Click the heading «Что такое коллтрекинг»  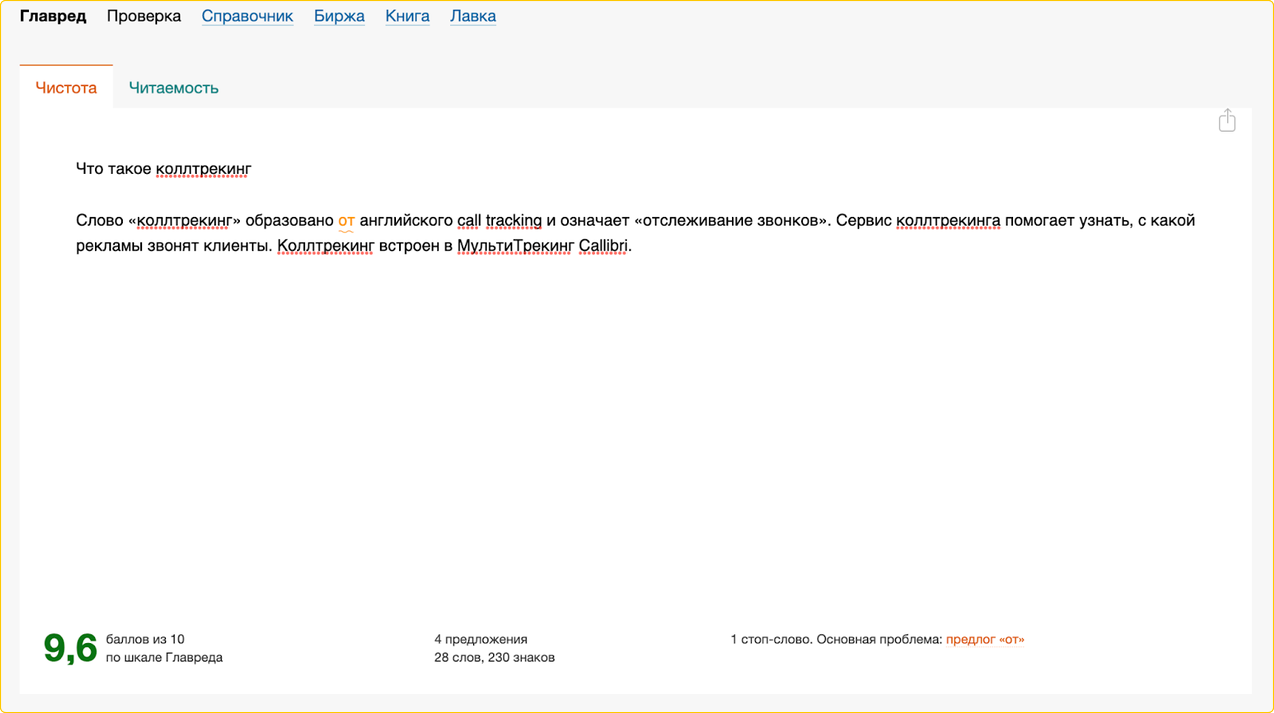coord(163,168)
